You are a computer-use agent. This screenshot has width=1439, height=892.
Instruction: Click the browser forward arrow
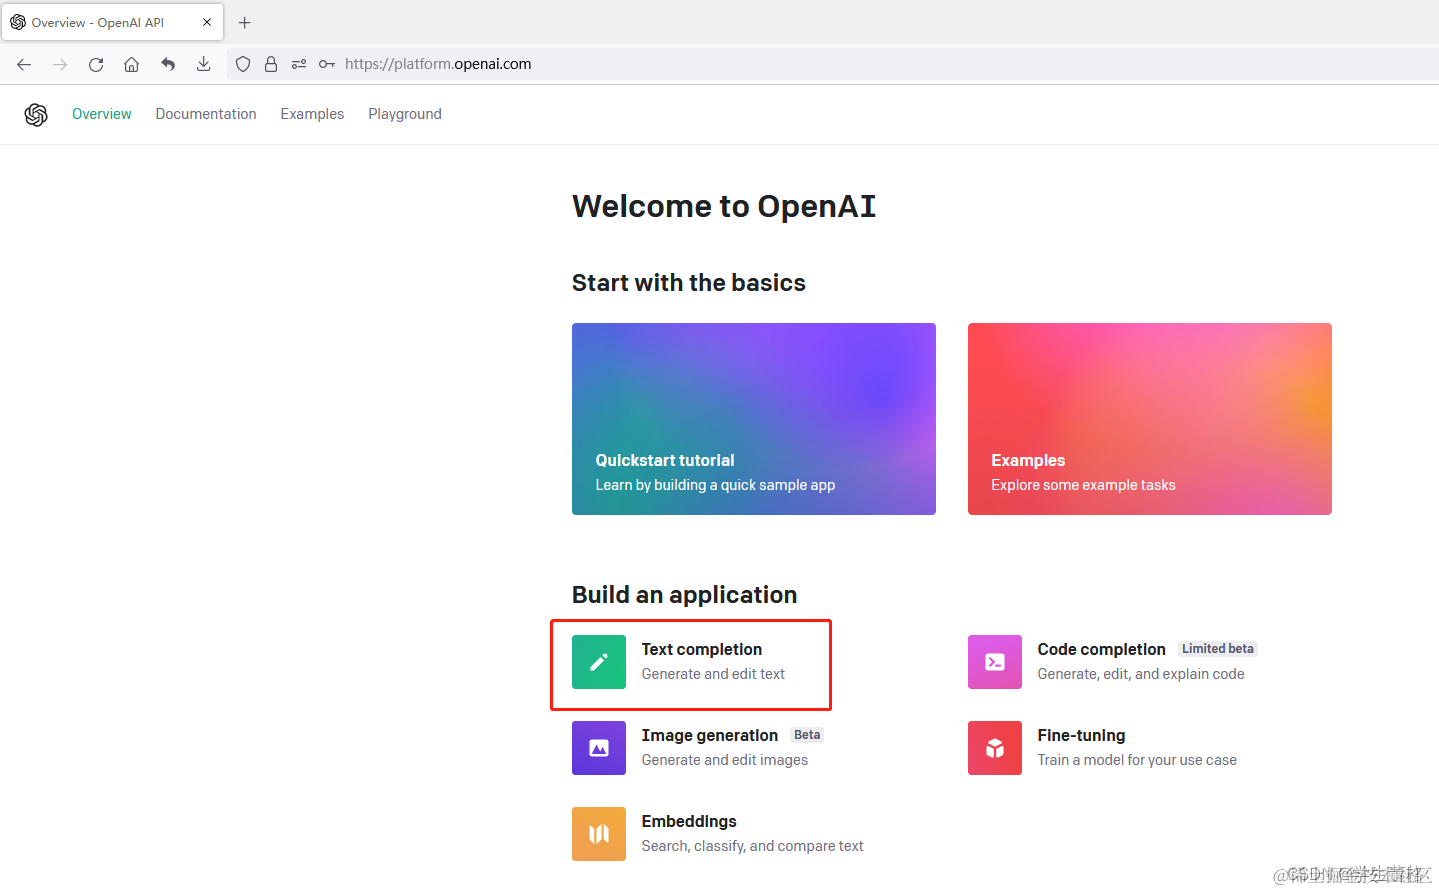(60, 64)
